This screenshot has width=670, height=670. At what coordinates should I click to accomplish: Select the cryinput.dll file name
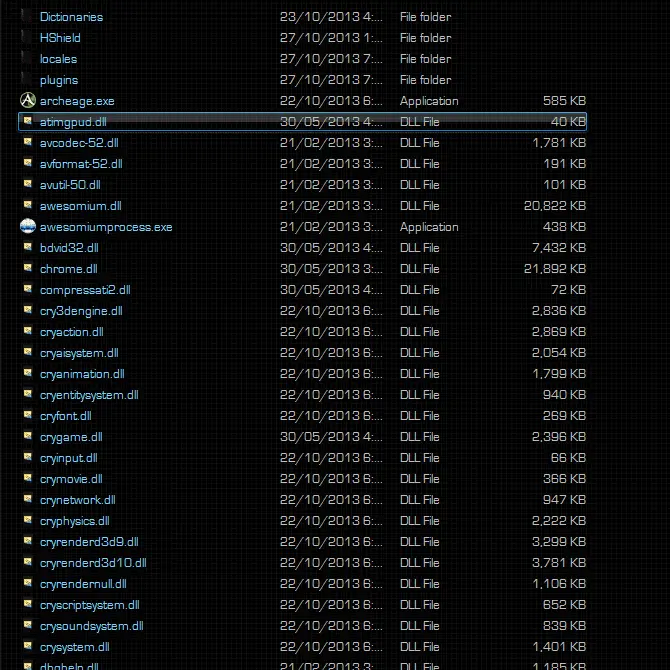point(69,458)
